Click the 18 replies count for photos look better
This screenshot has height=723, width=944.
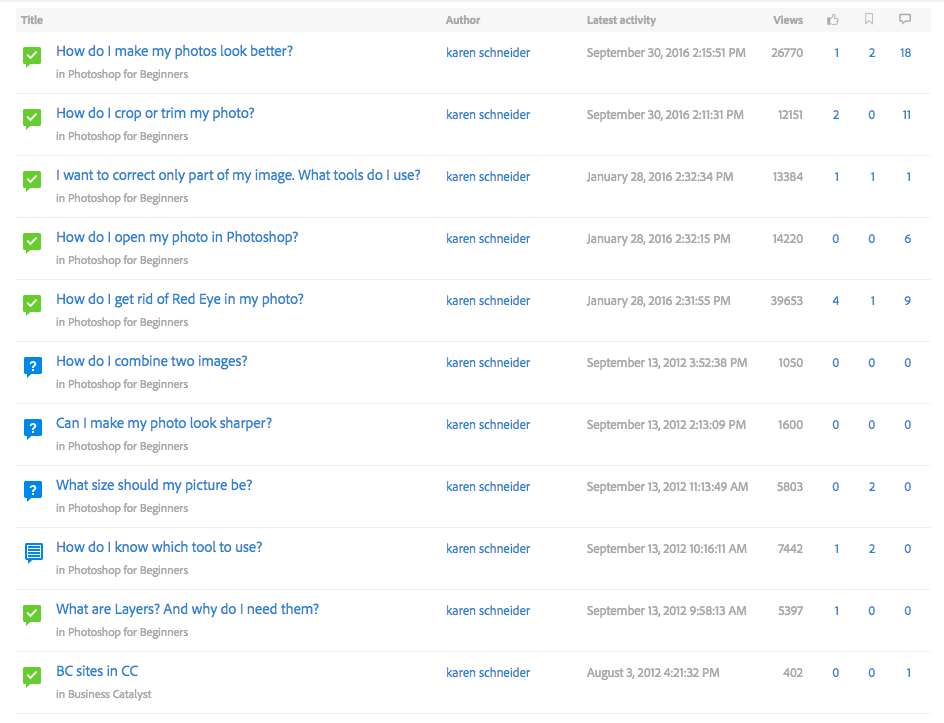905,53
